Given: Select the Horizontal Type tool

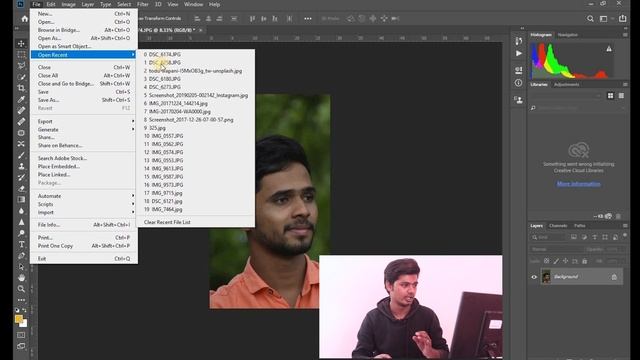Looking at the screenshot, I should tap(21, 244).
